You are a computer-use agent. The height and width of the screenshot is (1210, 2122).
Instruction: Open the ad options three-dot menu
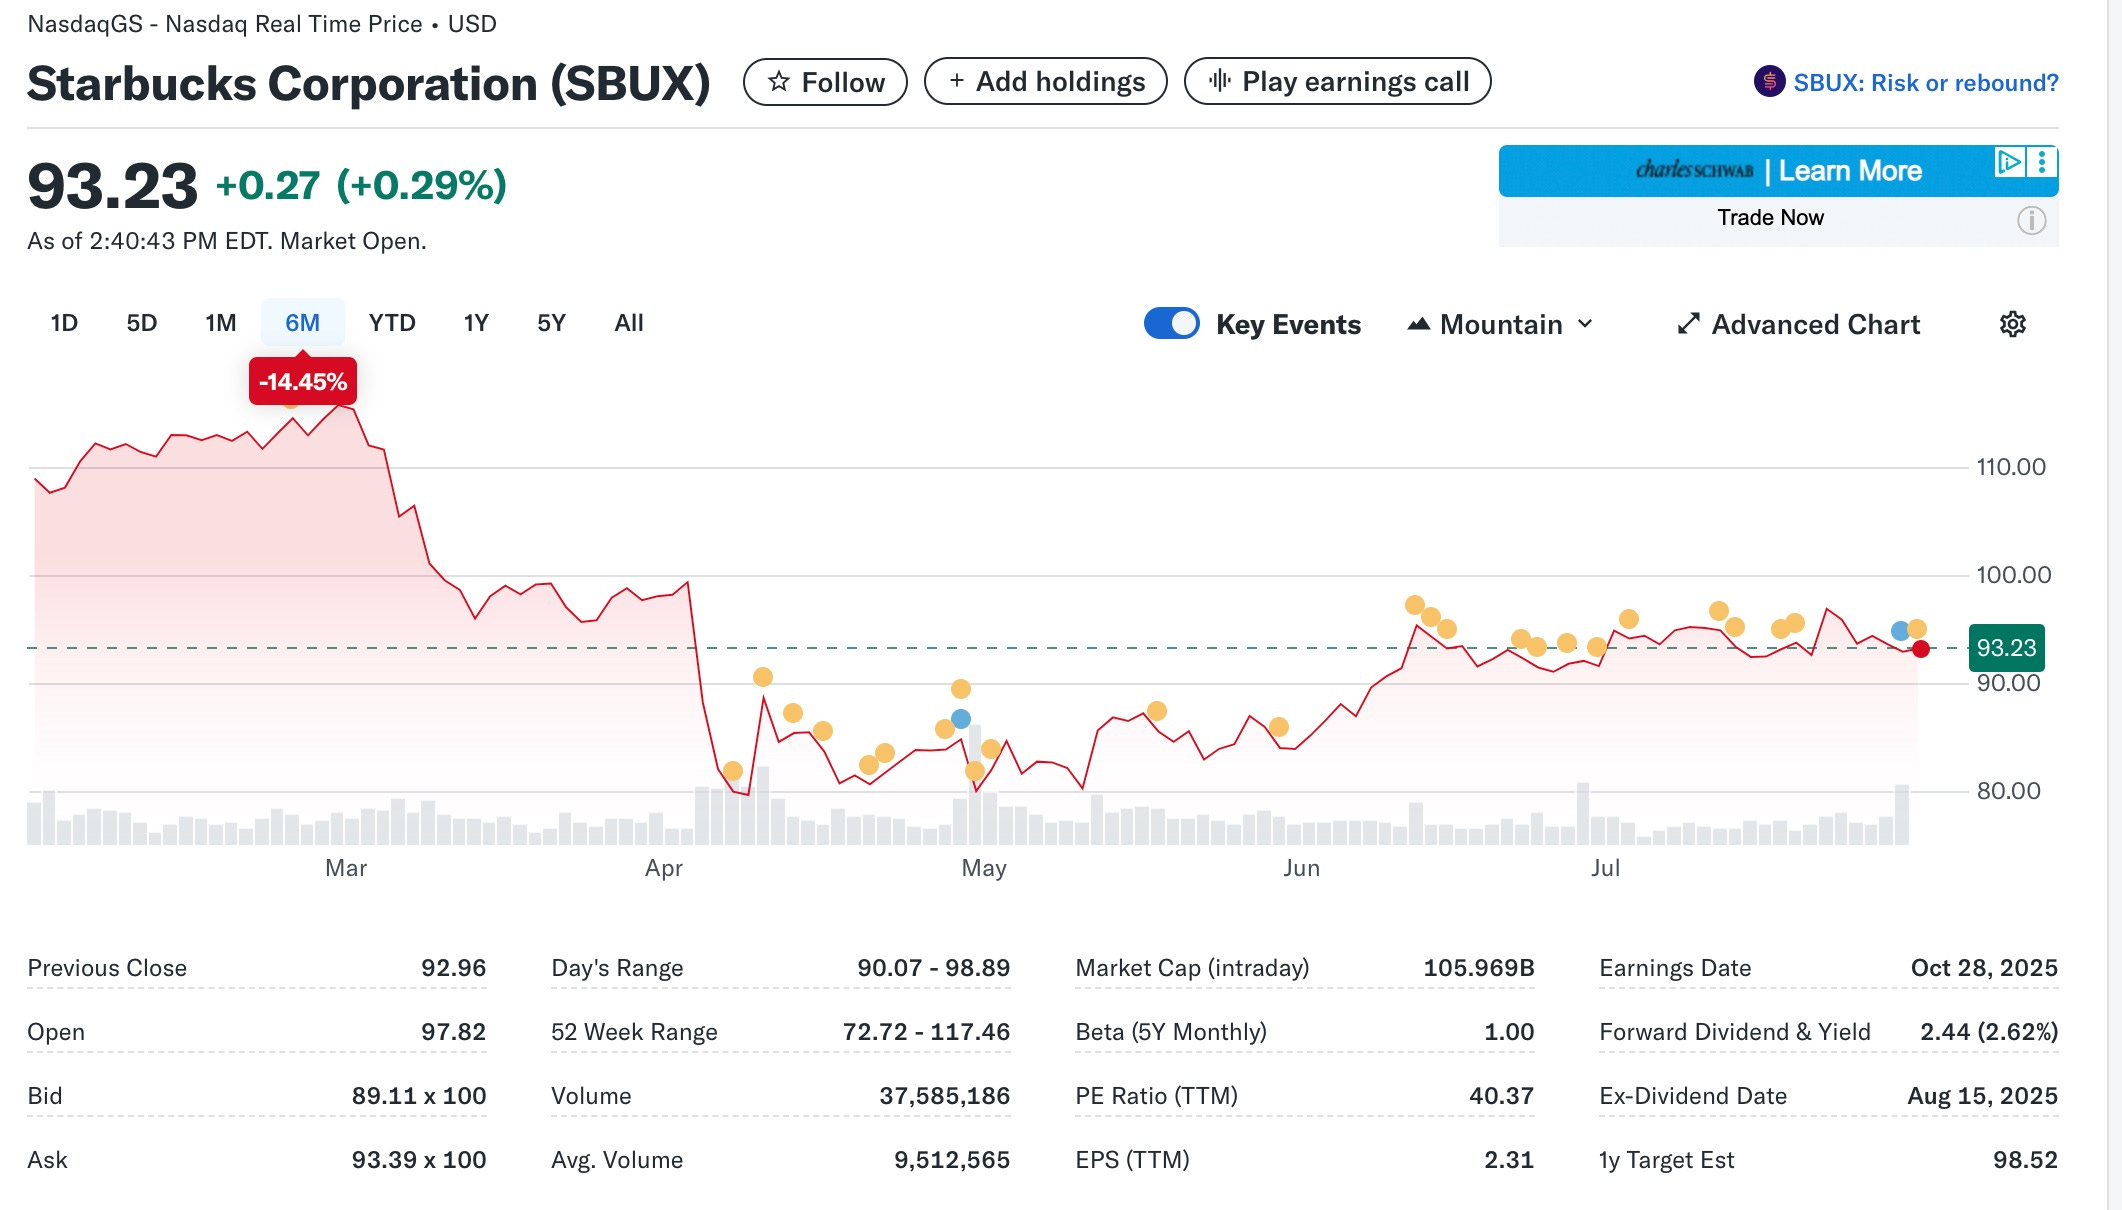[x=2042, y=162]
